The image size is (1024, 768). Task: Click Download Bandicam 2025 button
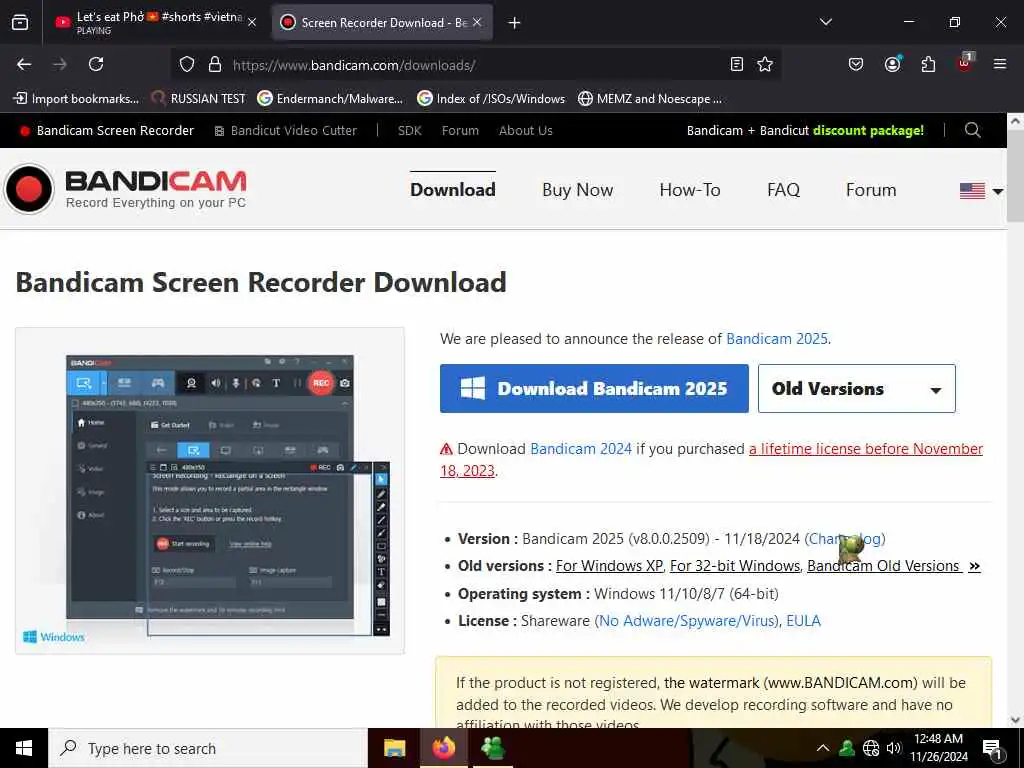point(594,389)
